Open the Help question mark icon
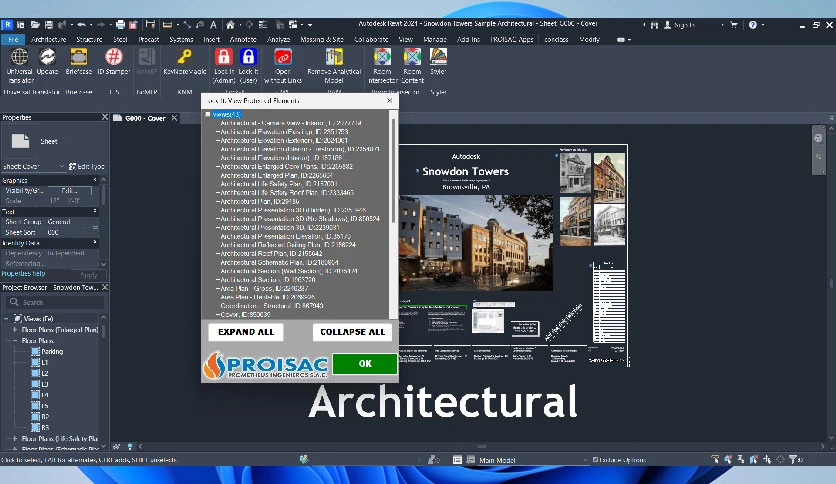Viewport: 836px width, 484px height. tap(752, 25)
